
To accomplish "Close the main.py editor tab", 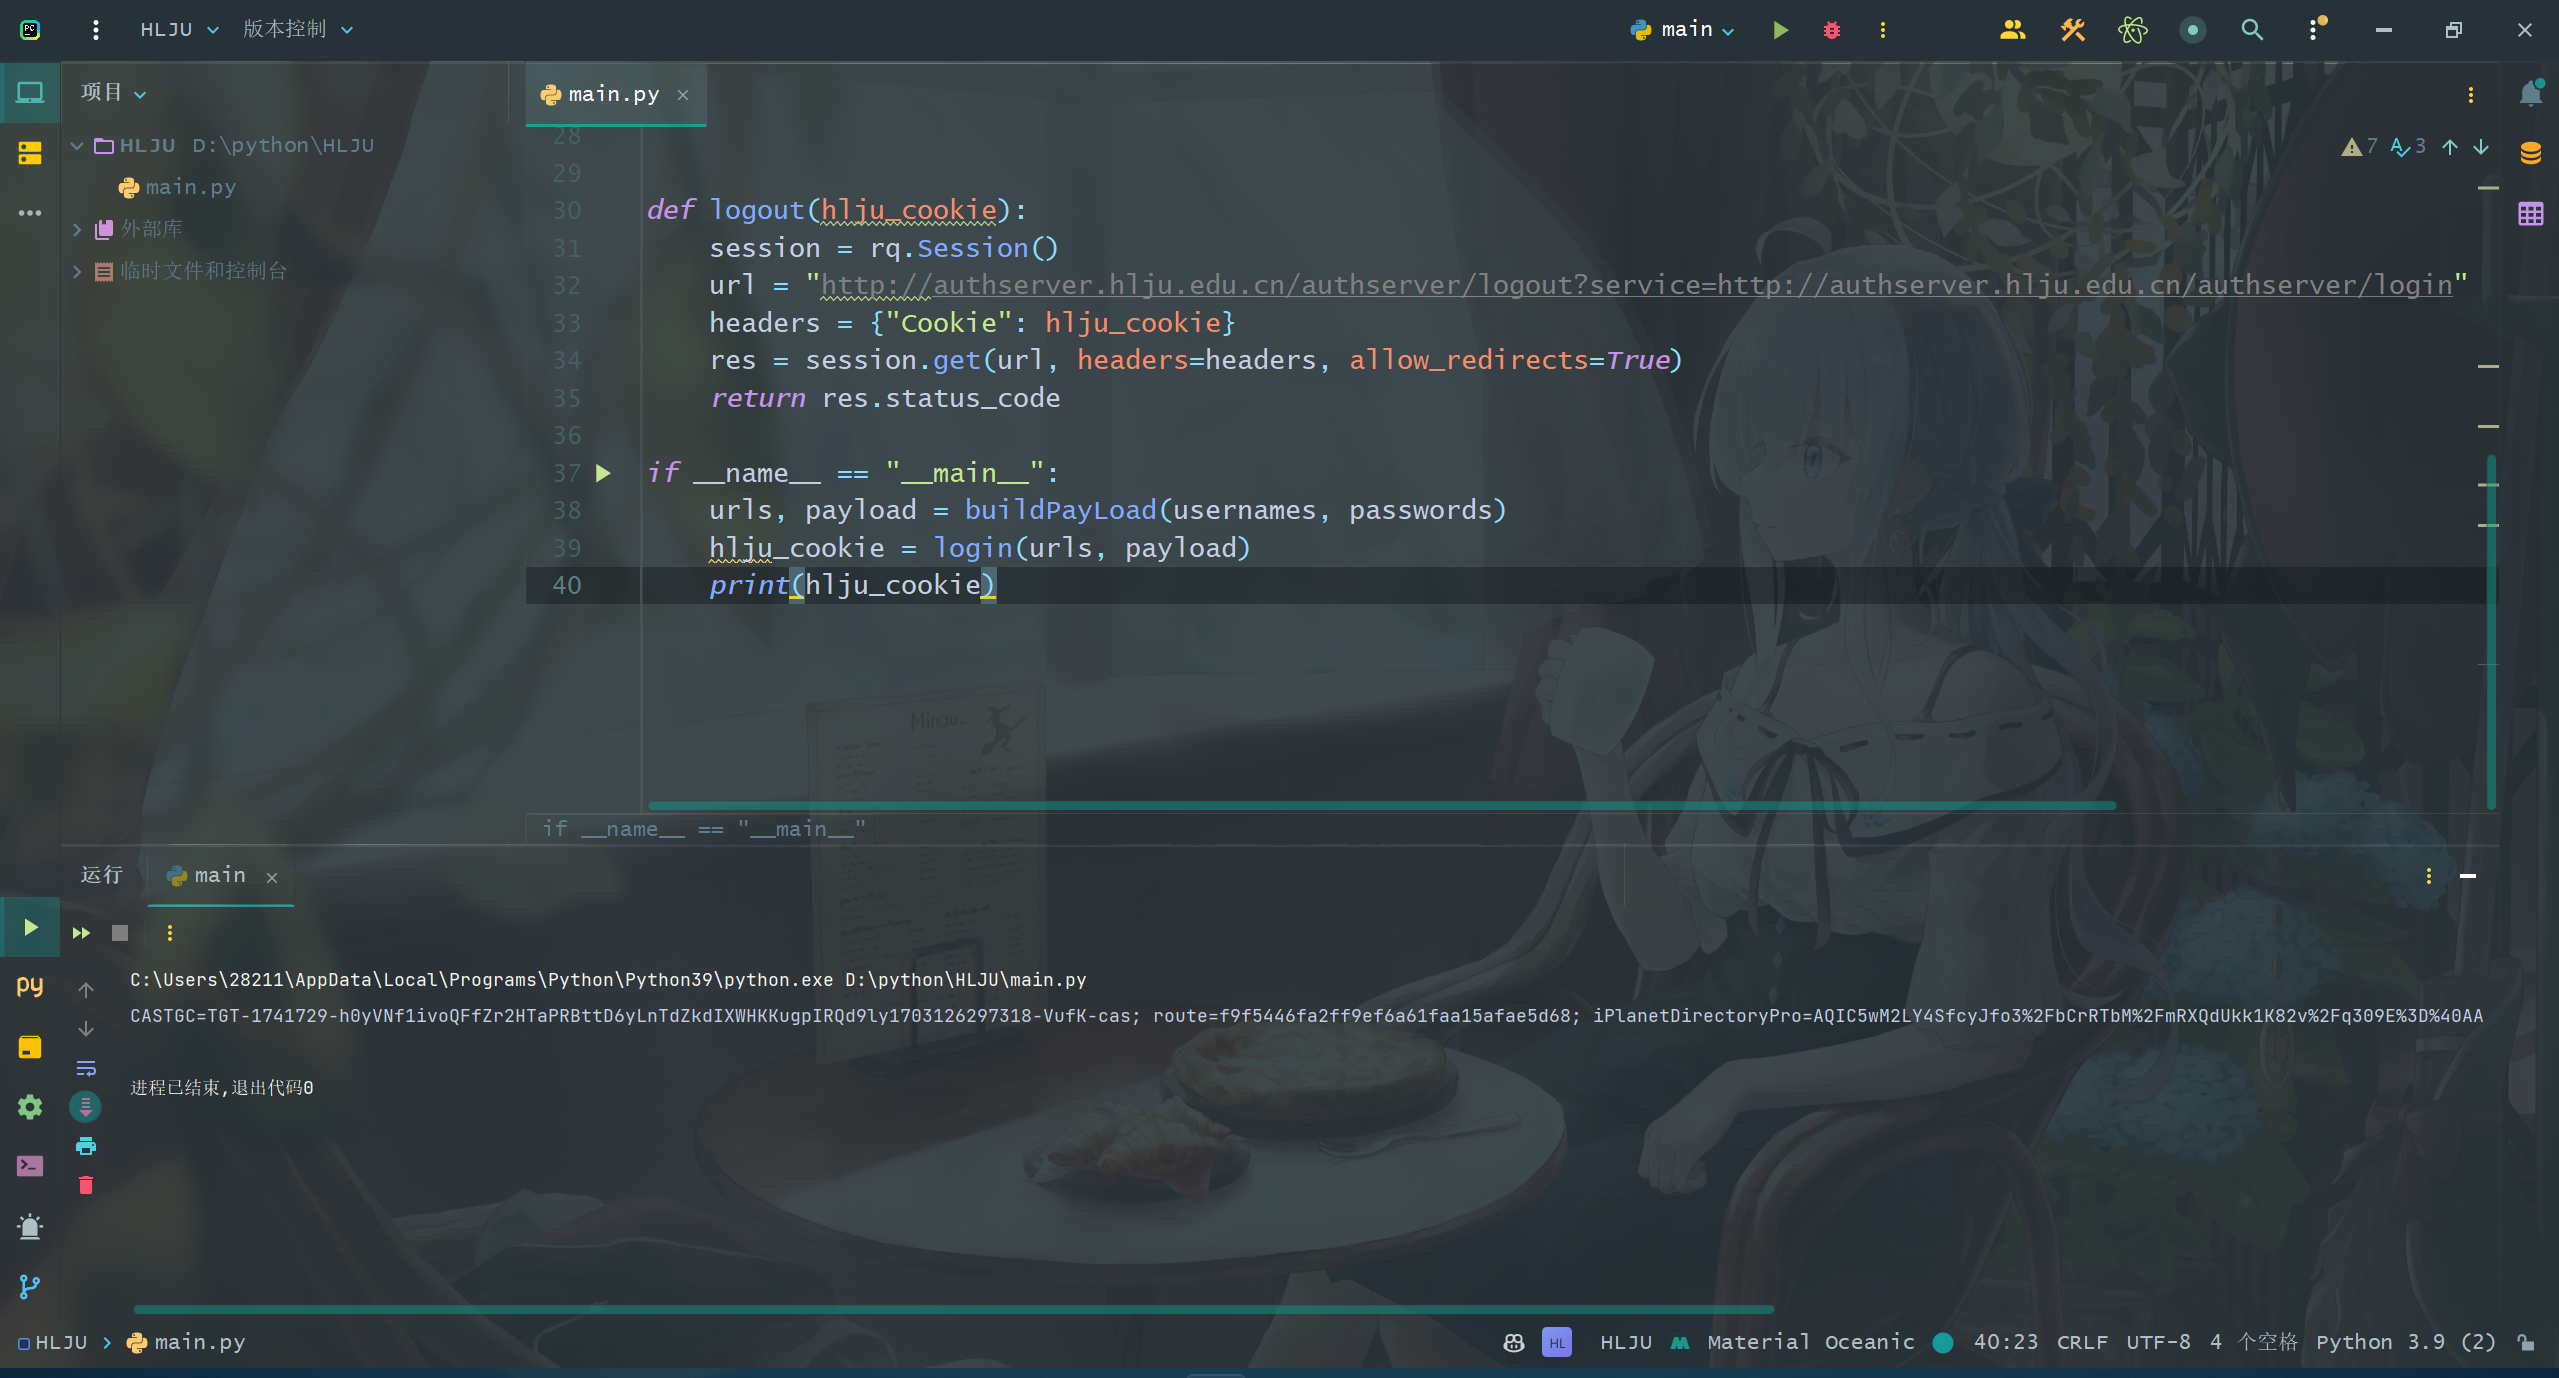I will point(683,95).
